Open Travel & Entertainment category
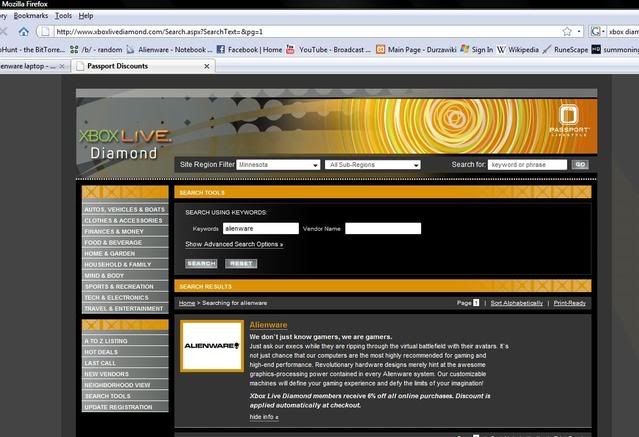Screen dimensions: 639x437 [125, 308]
